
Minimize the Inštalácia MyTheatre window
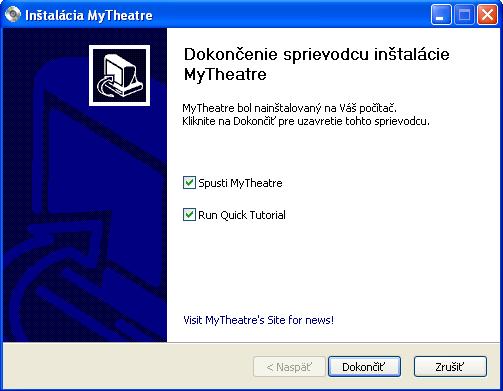tap(441, 15)
